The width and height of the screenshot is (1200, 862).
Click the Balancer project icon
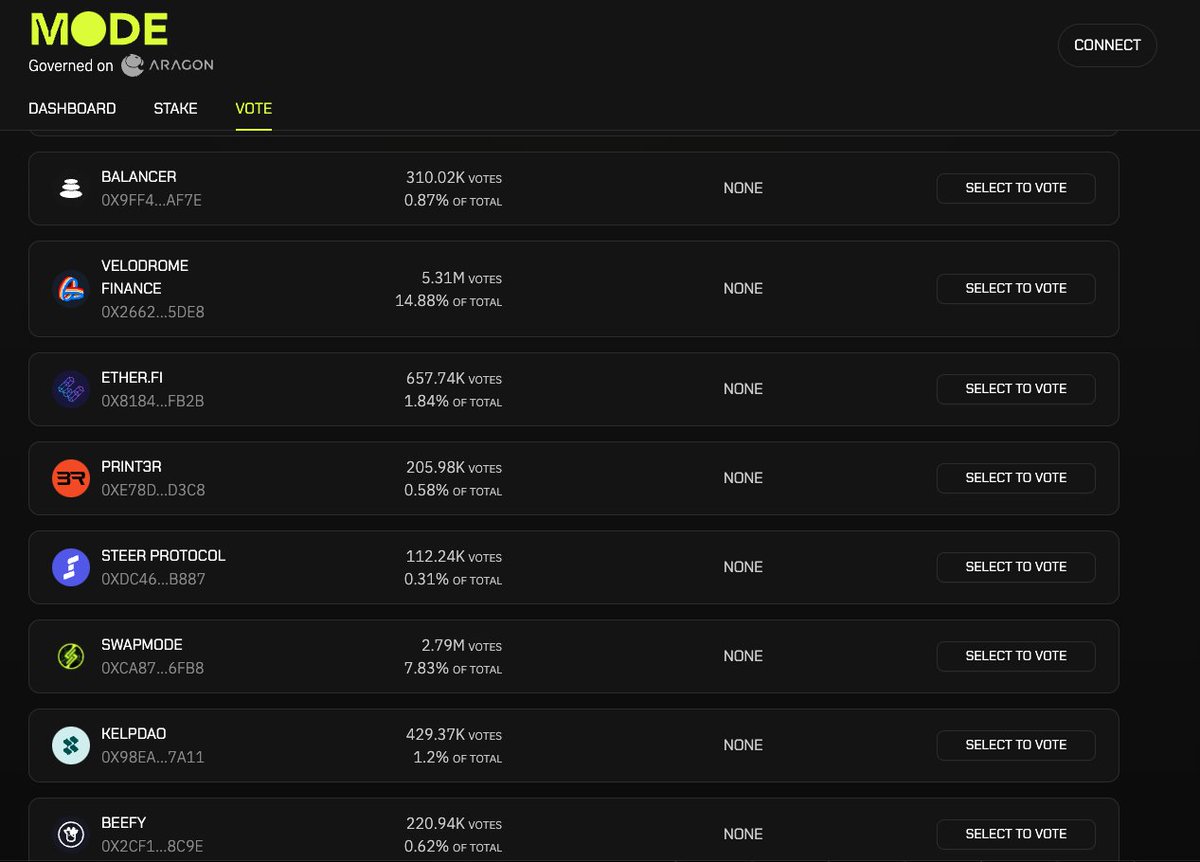tap(71, 188)
